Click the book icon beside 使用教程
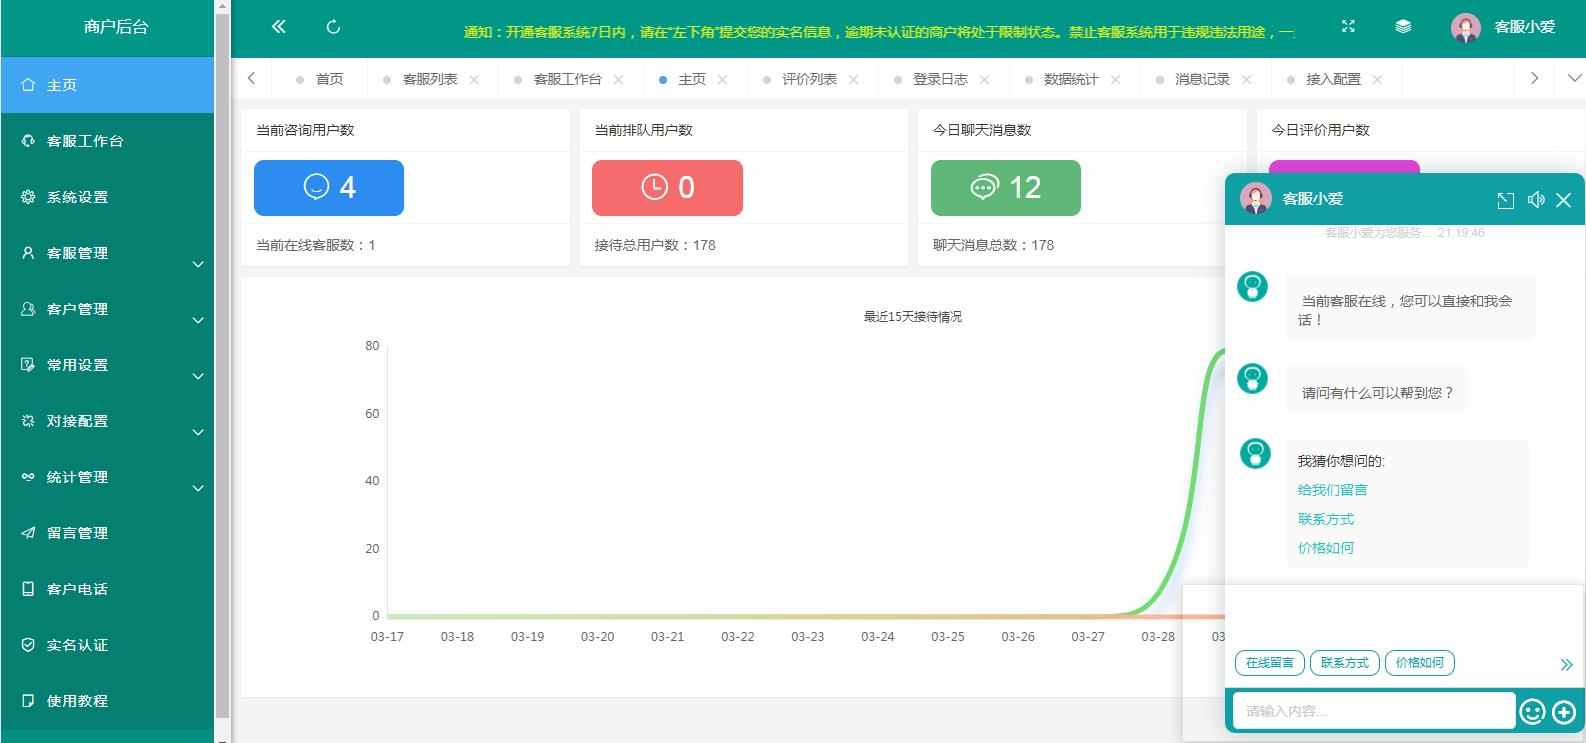 tap(28, 701)
